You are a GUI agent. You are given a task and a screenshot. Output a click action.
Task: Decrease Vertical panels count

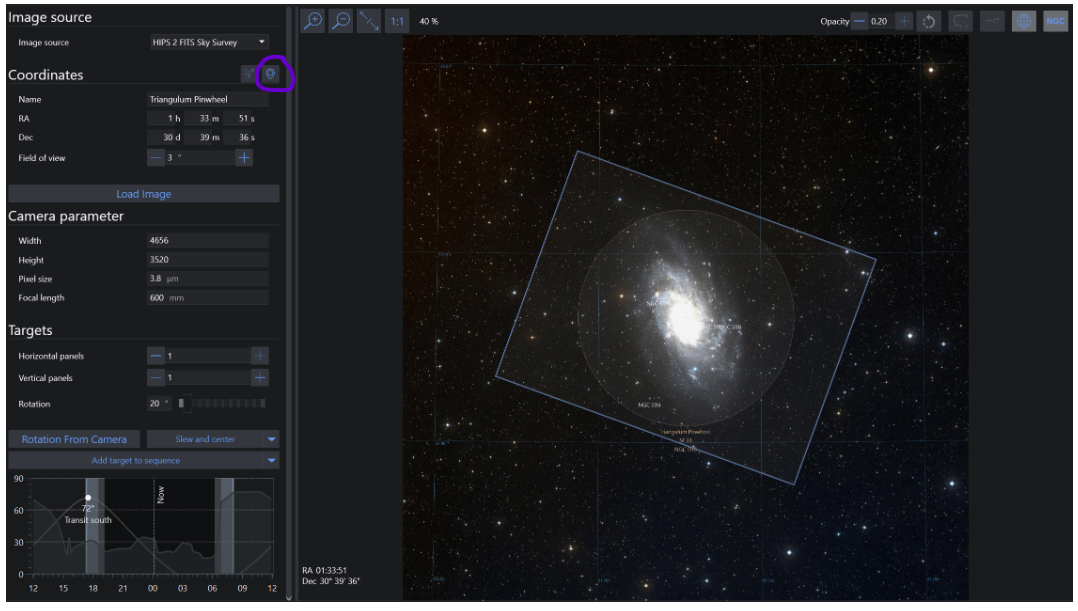pyautogui.click(x=156, y=377)
